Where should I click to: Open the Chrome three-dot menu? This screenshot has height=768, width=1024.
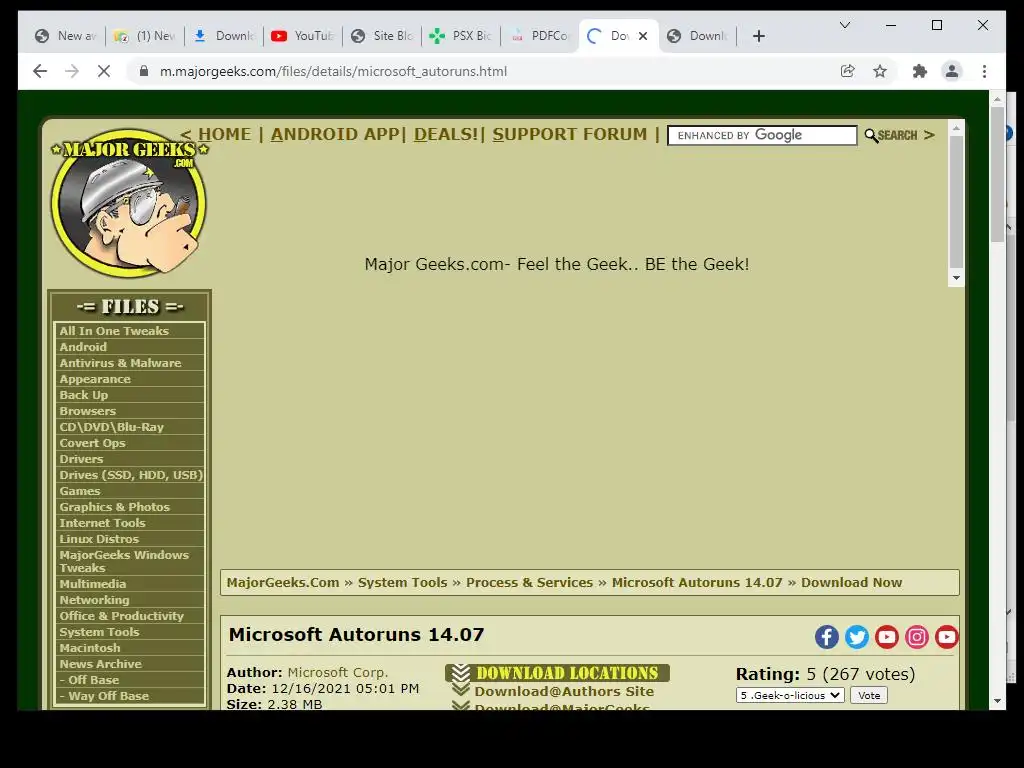coord(984,71)
